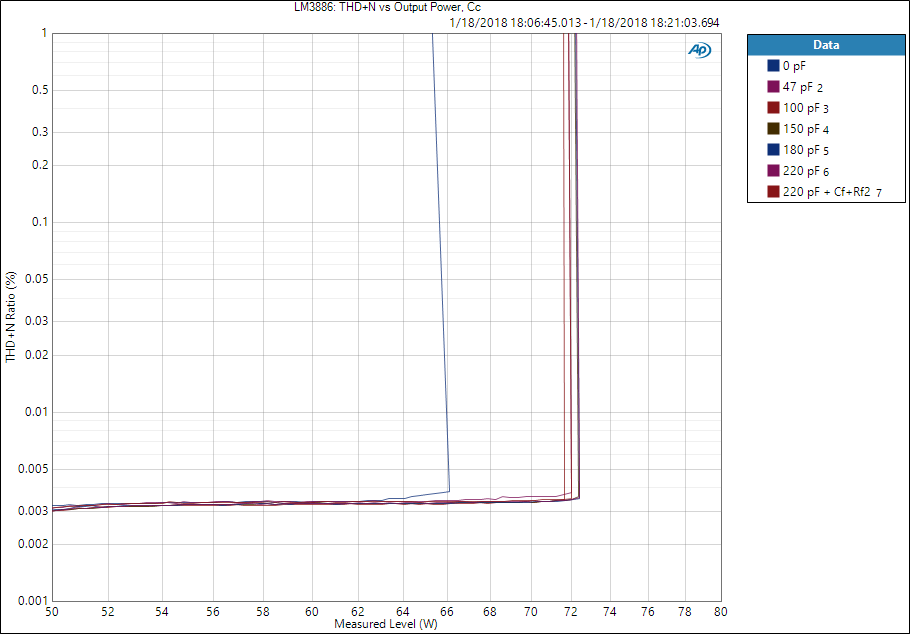Screen dimensions: 910x634
Task: Select the '180 pF' legend entry text
Action: tap(806, 150)
